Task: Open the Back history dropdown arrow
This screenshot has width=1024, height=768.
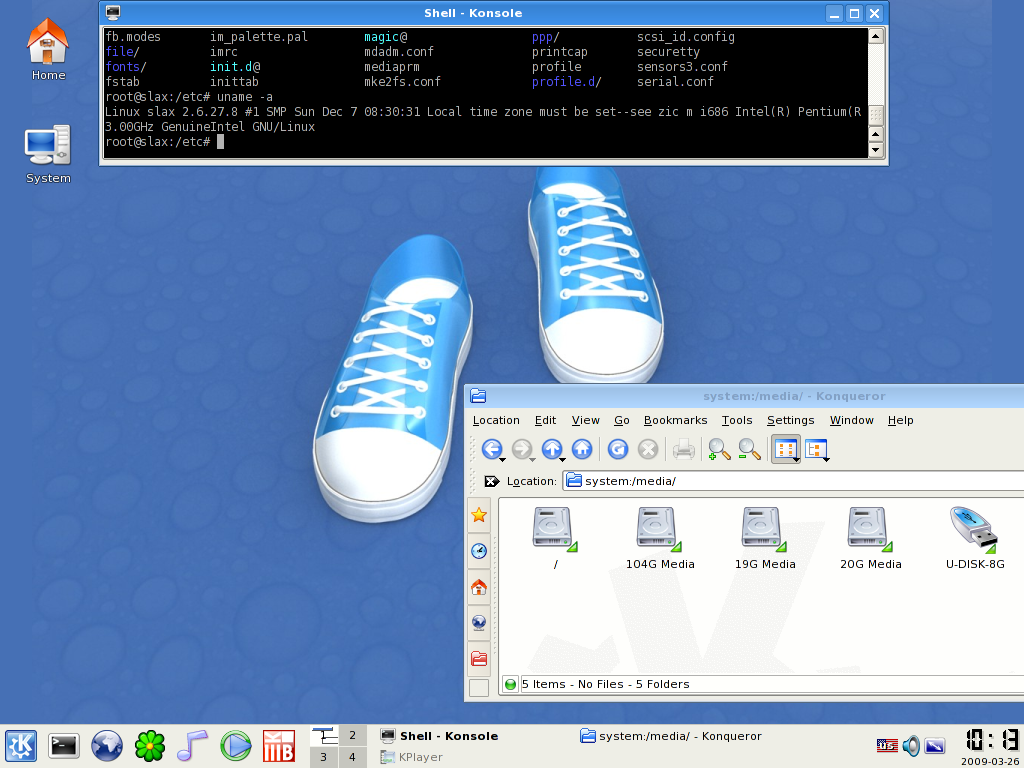Action: click(x=502, y=460)
